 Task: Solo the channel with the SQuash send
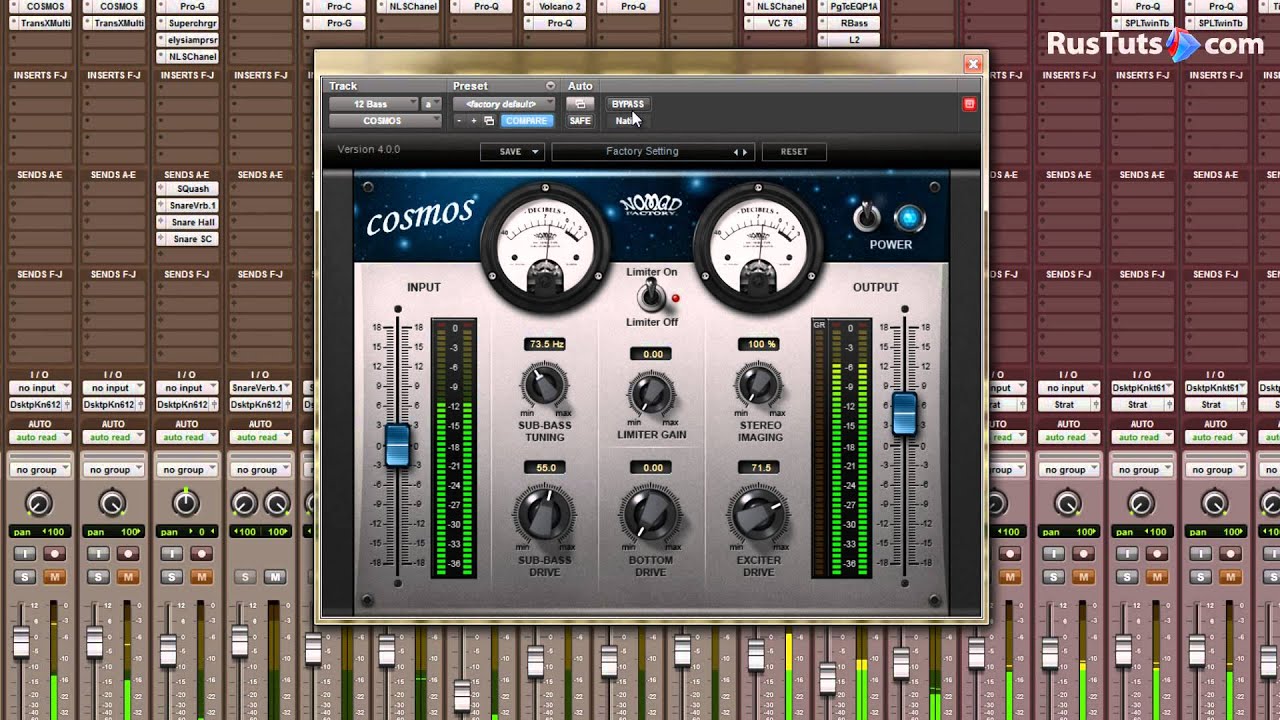click(171, 577)
